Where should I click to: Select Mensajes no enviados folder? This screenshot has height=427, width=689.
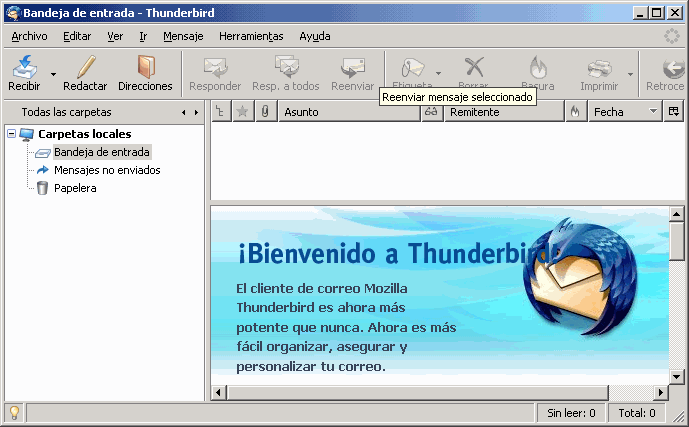(107, 170)
